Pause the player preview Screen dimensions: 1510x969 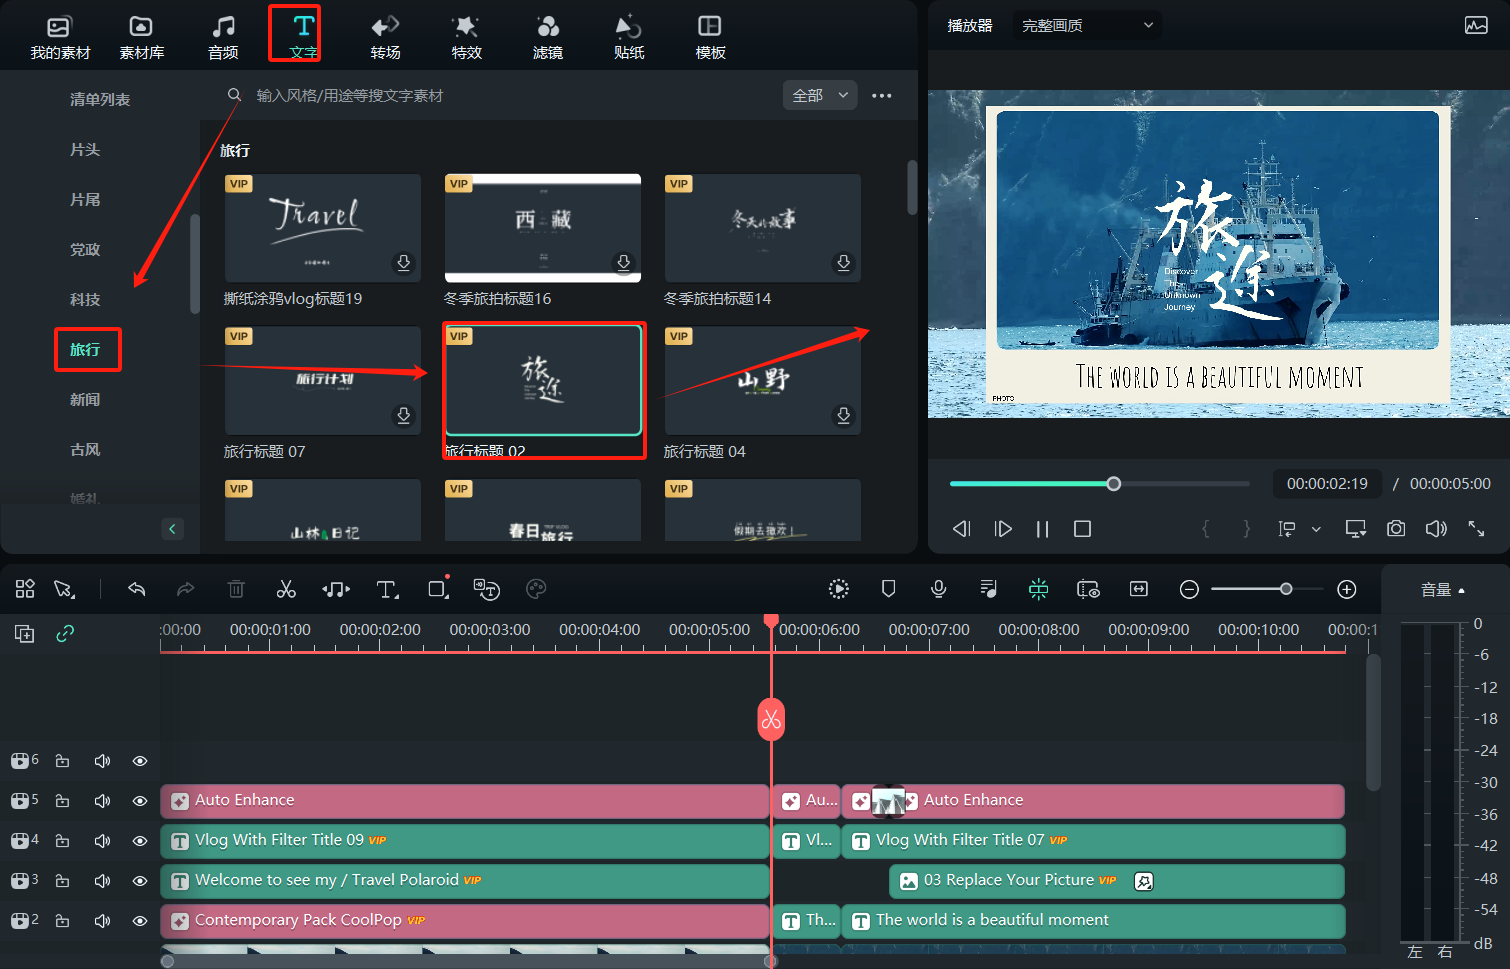(x=1042, y=529)
